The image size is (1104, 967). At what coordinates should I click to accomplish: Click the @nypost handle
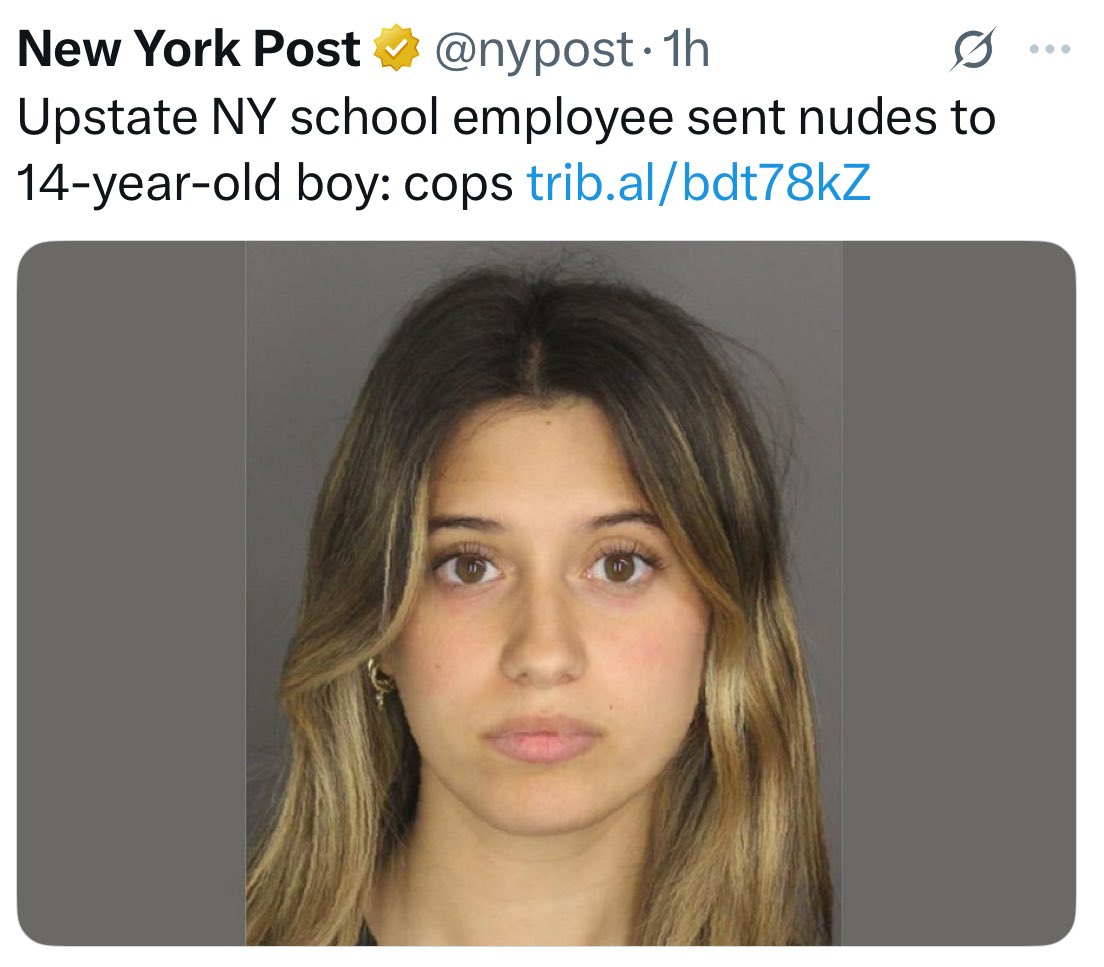[533, 51]
